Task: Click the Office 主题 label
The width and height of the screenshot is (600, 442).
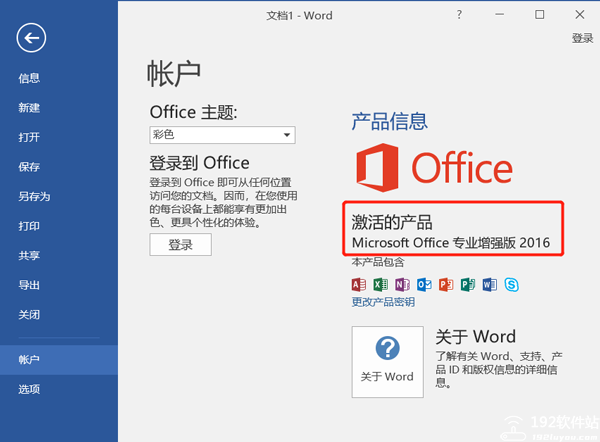Action: click(x=194, y=113)
